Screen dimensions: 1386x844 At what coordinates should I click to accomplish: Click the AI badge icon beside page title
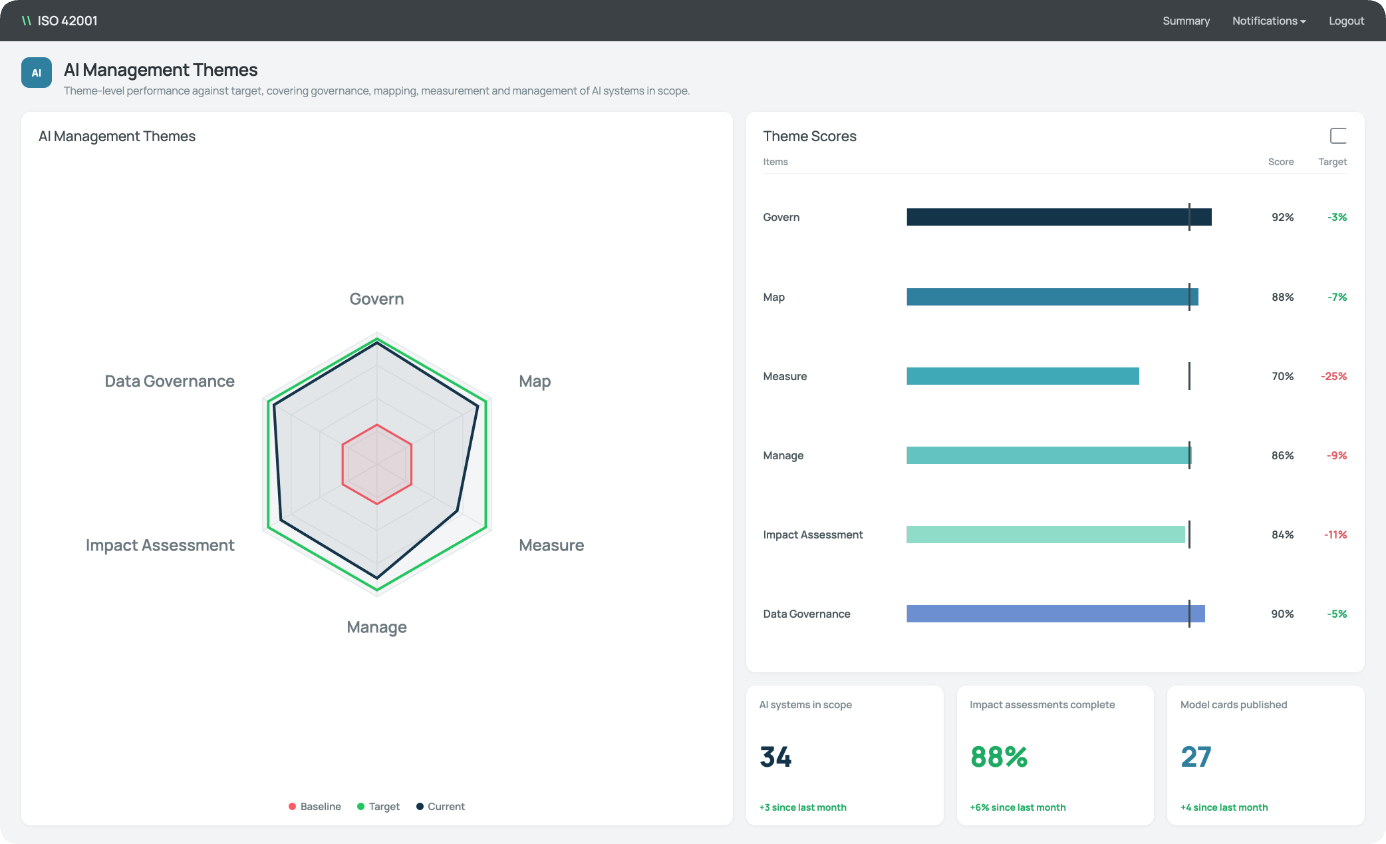click(x=36, y=72)
